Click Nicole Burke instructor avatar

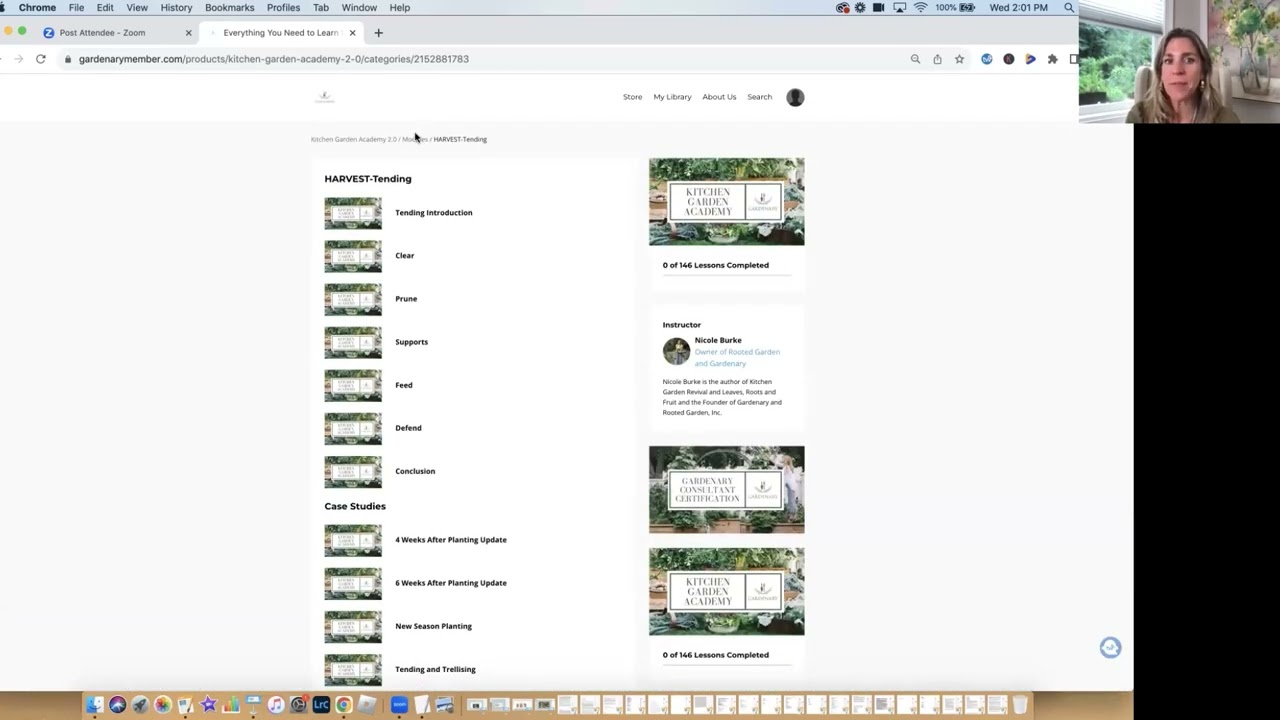(676, 351)
